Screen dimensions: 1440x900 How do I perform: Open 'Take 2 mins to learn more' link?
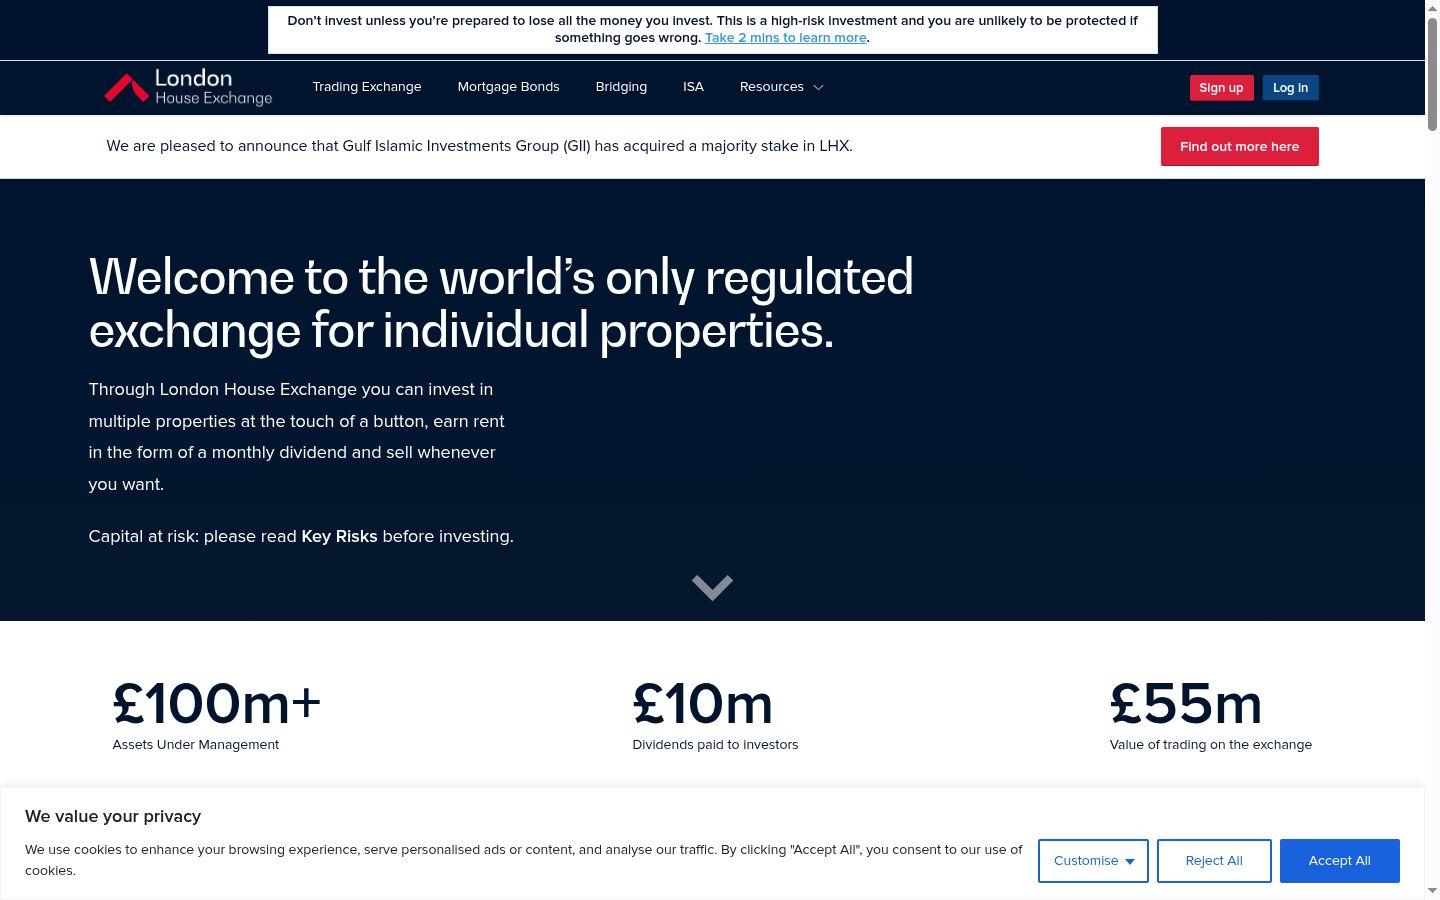[786, 38]
